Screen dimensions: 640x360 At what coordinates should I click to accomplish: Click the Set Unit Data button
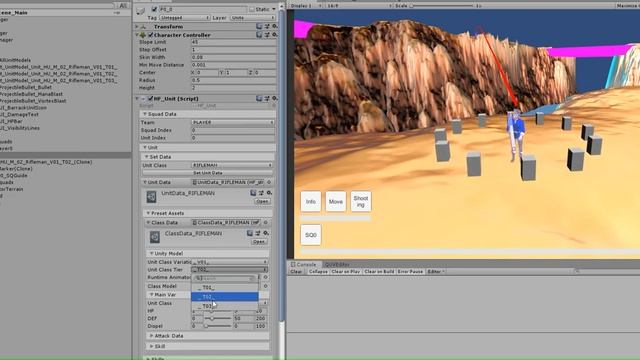208,173
